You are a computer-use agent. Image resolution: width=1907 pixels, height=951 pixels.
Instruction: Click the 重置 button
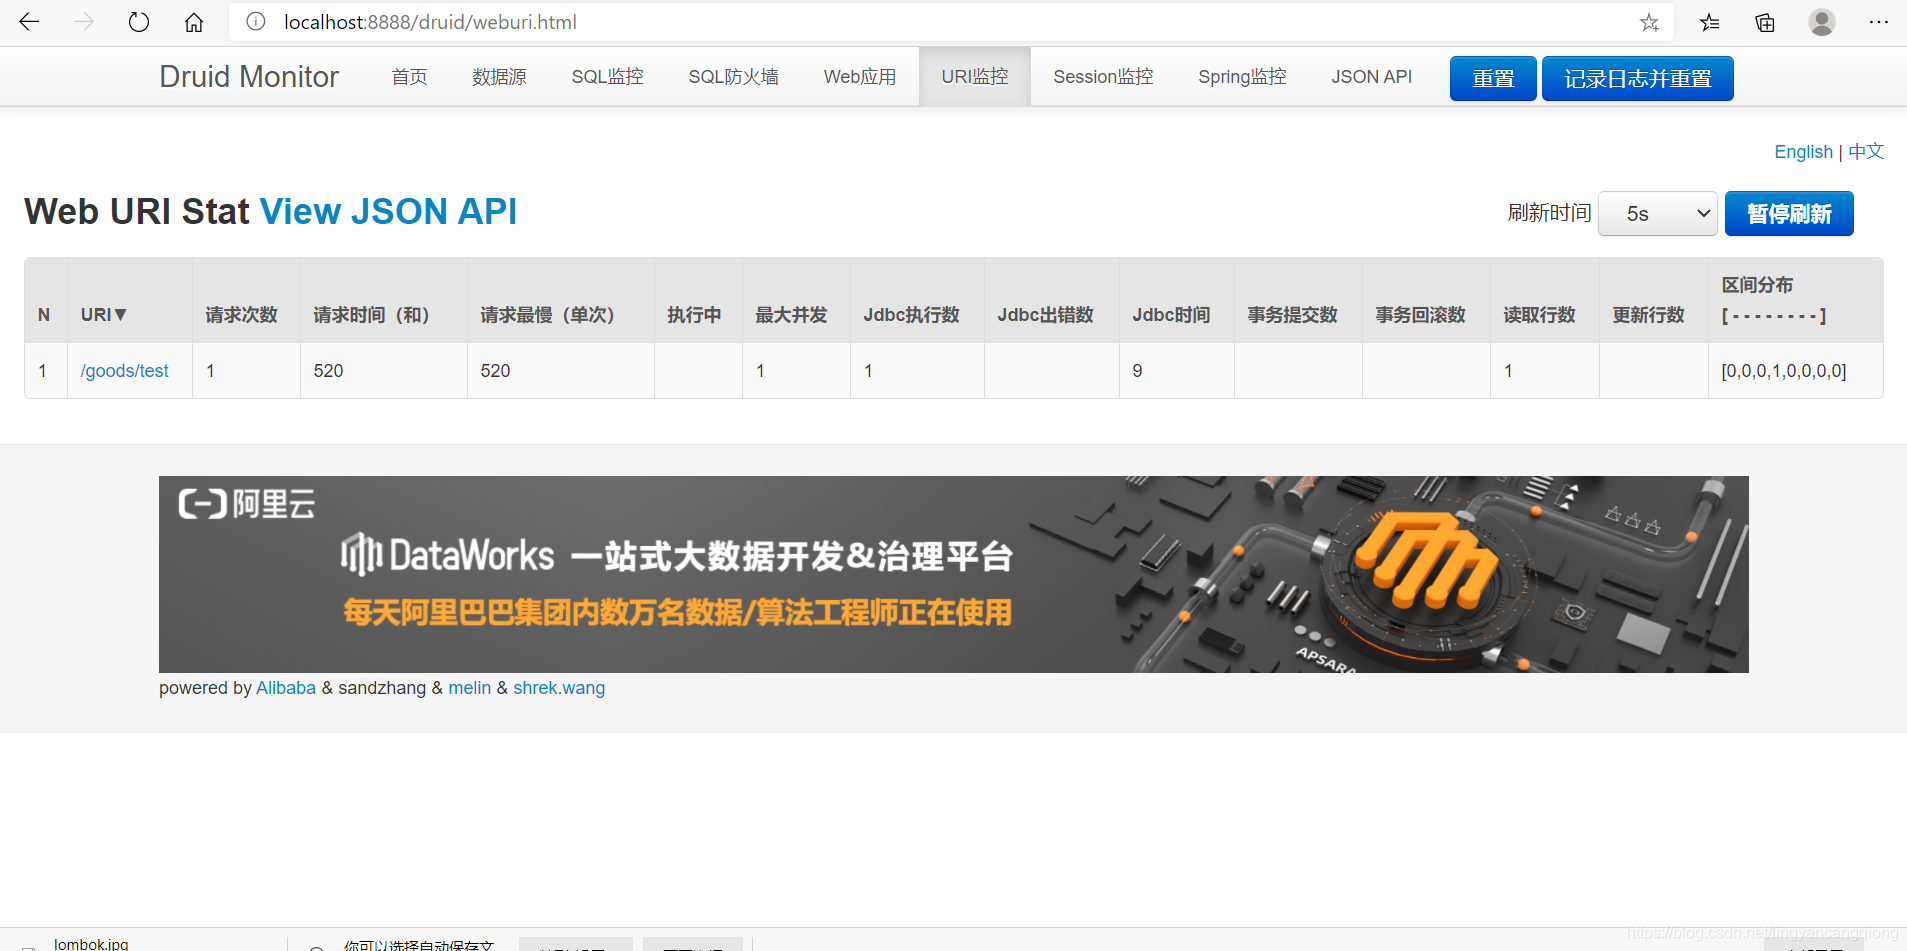pyautogui.click(x=1493, y=78)
